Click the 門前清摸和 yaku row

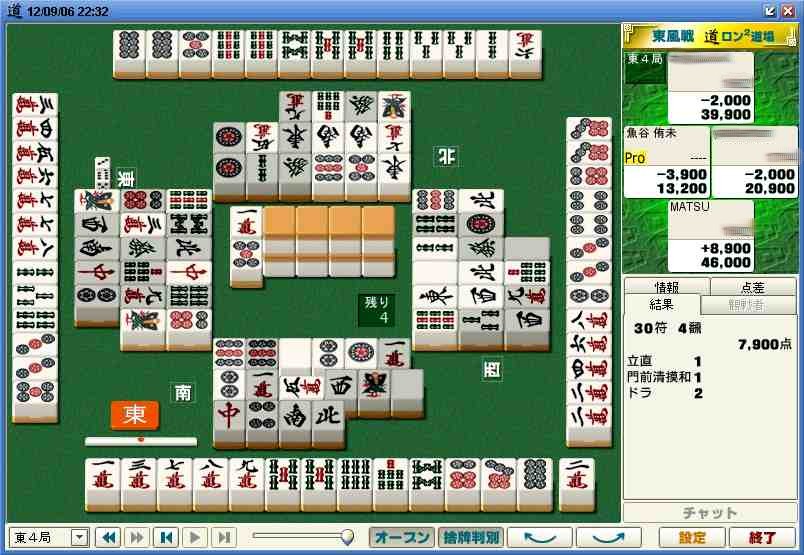(x=665, y=377)
